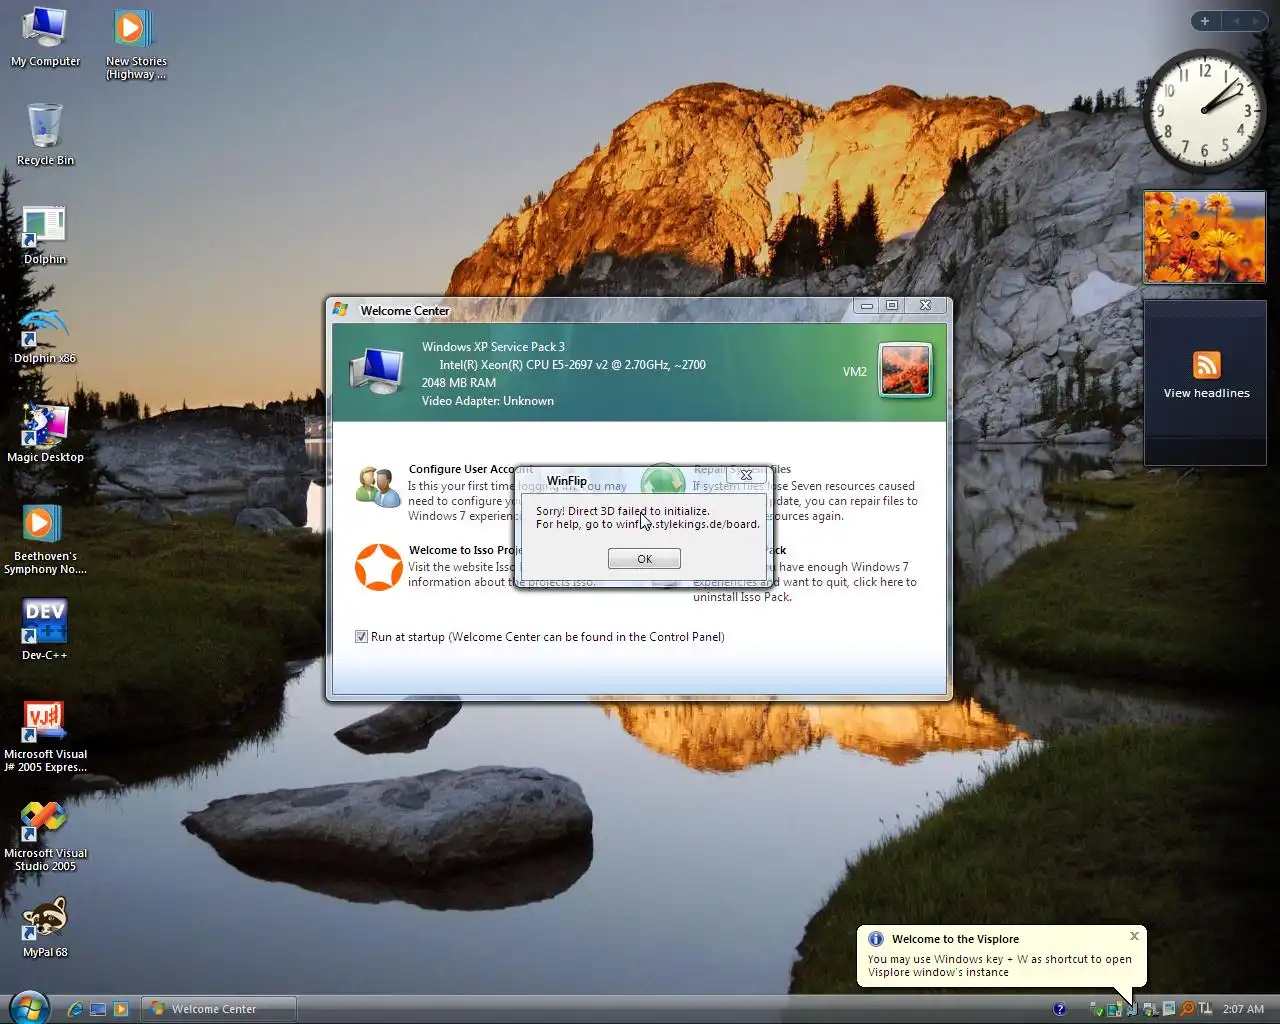The height and width of the screenshot is (1024, 1280).
Task: Click the computer monitor icon in Welcome Center
Action: 376,371
